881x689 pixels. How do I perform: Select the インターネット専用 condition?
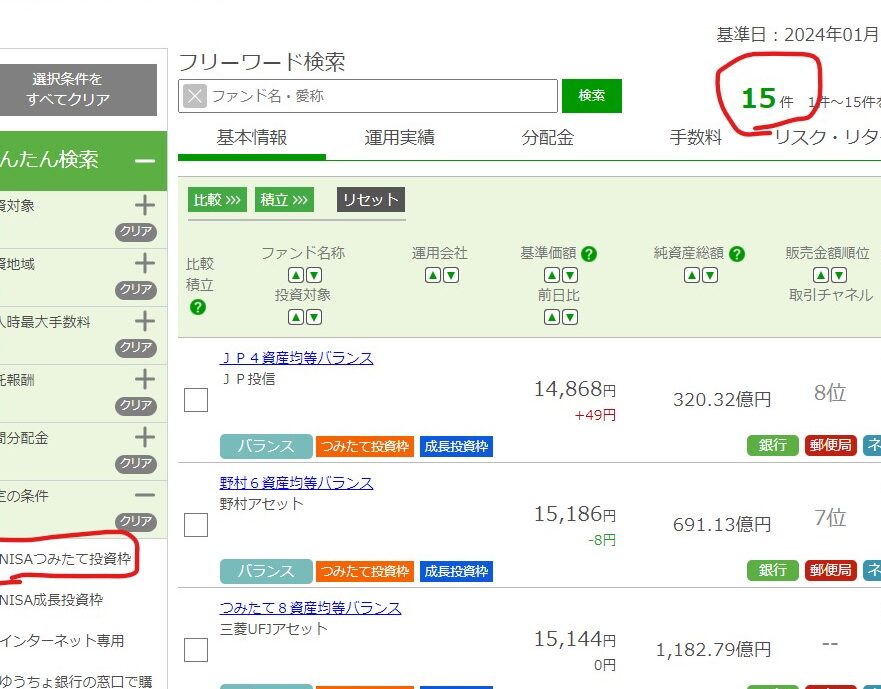[62, 641]
